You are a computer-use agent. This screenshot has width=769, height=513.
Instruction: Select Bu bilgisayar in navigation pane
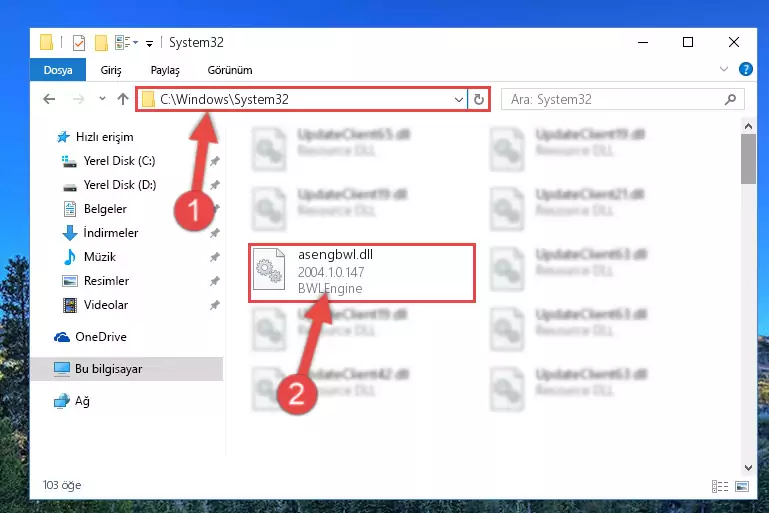(x=127, y=369)
